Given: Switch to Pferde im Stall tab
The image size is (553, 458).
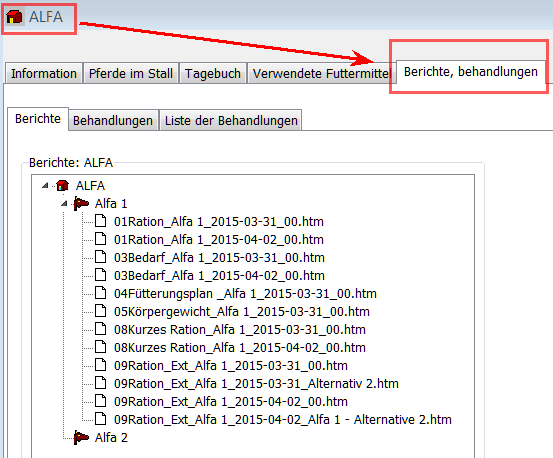Looking at the screenshot, I should [131, 73].
